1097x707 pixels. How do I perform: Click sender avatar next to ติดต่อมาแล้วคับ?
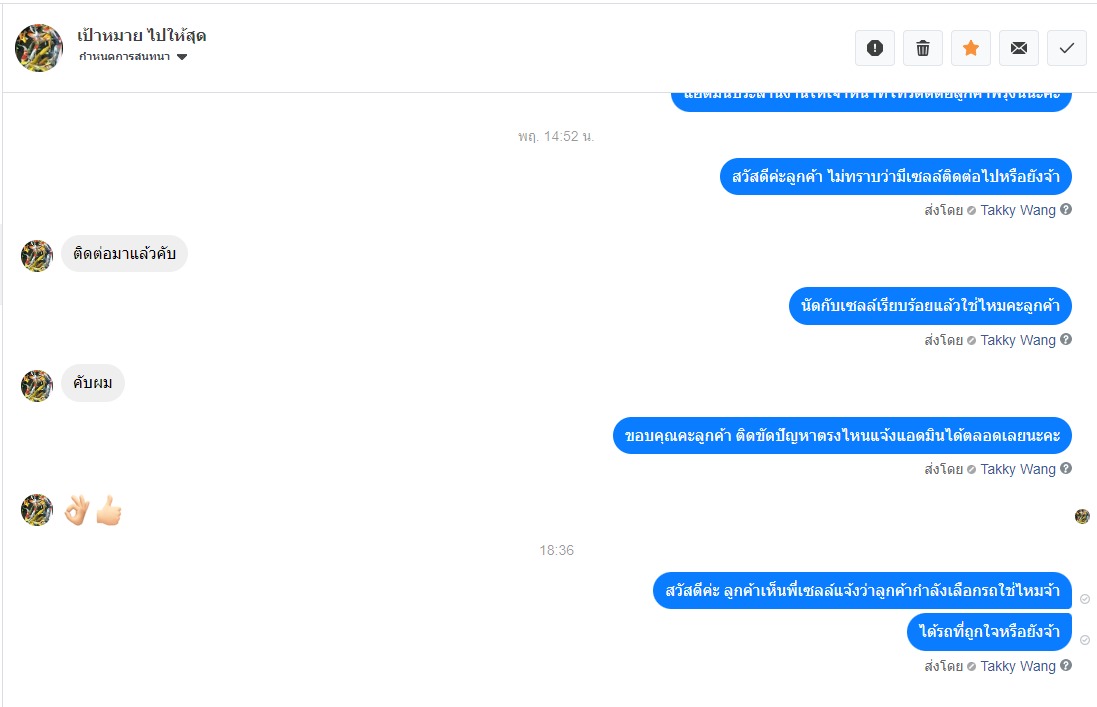37,256
